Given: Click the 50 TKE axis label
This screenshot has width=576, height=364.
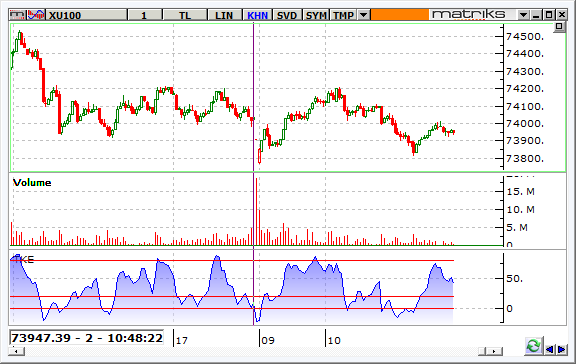Looking at the screenshot, I should click(x=514, y=278).
